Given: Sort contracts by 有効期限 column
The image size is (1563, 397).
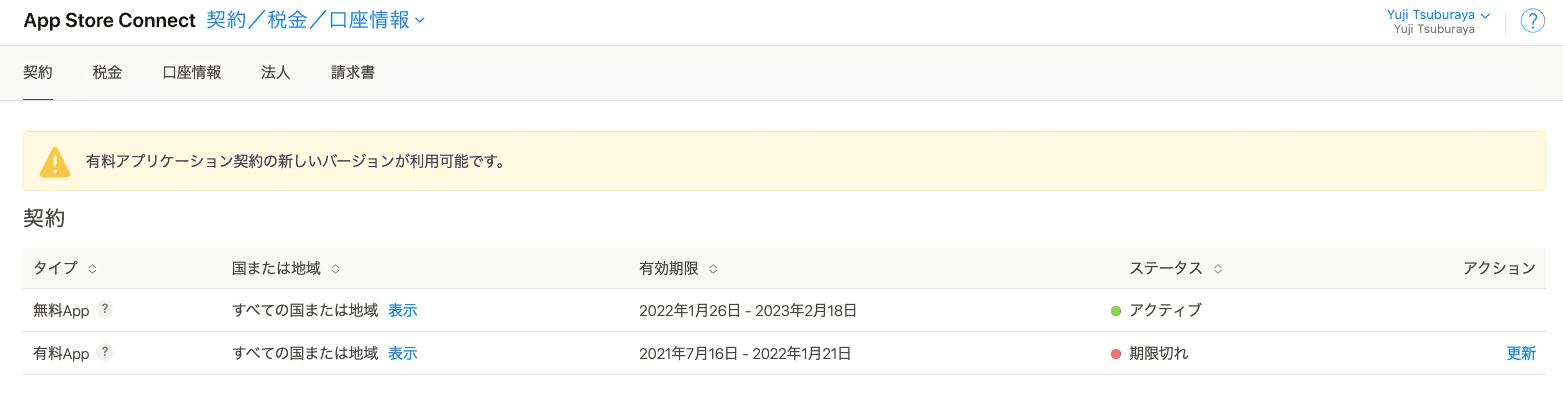Looking at the screenshot, I should click(678, 268).
